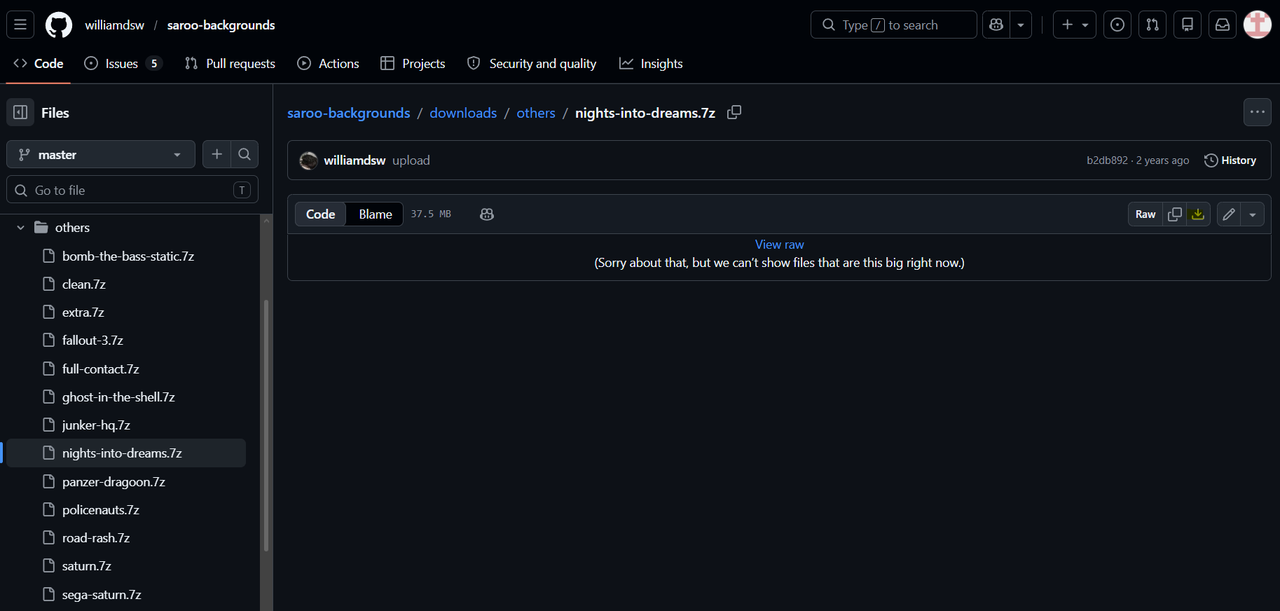This screenshot has height=611, width=1280.
Task: Go to GitHub homepage via Octocat logo
Action: (59, 25)
